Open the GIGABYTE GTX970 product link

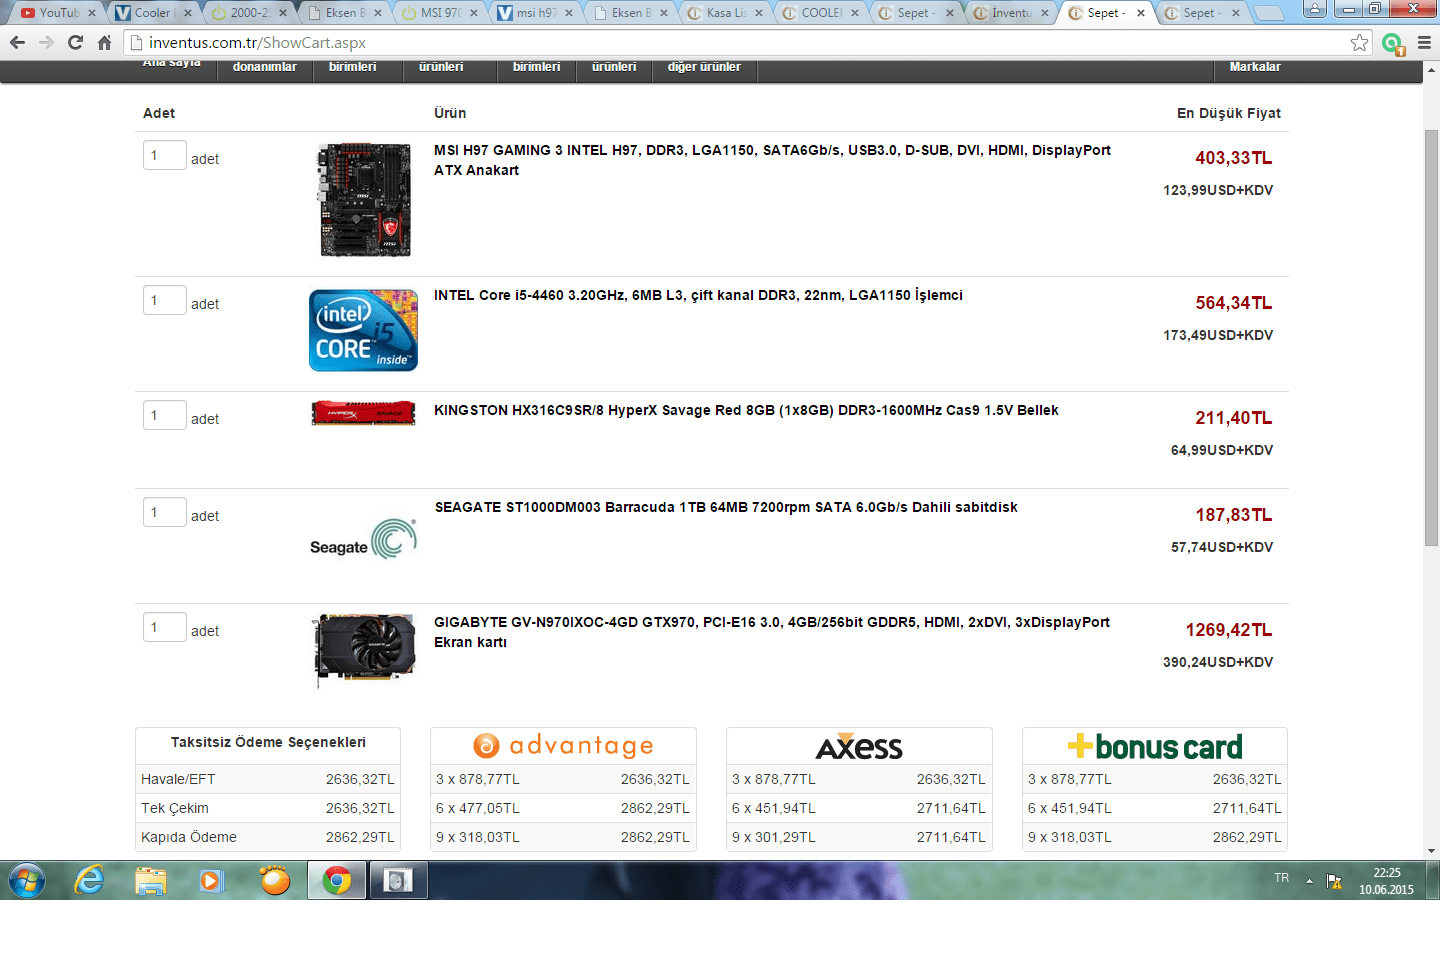tap(772, 632)
